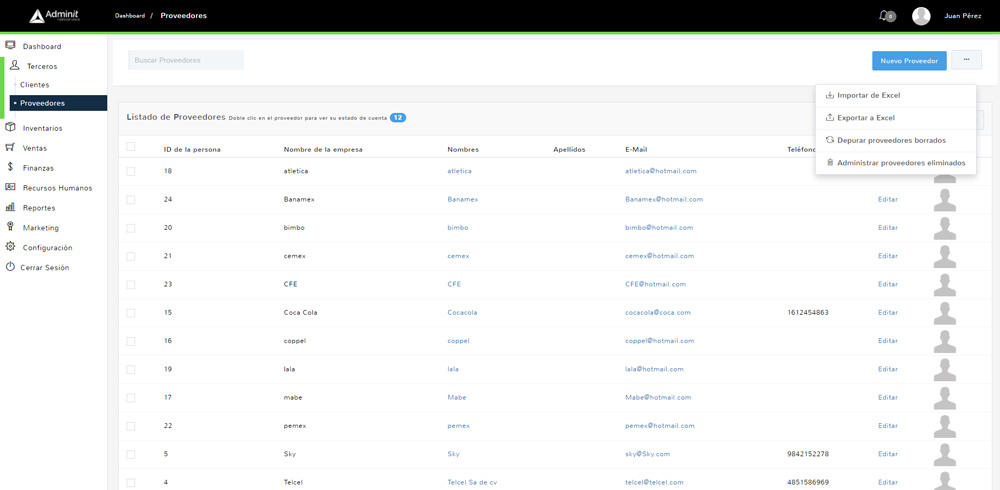The height and width of the screenshot is (490, 1000).
Task: Open the user profile avatar
Action: [x=921, y=16]
